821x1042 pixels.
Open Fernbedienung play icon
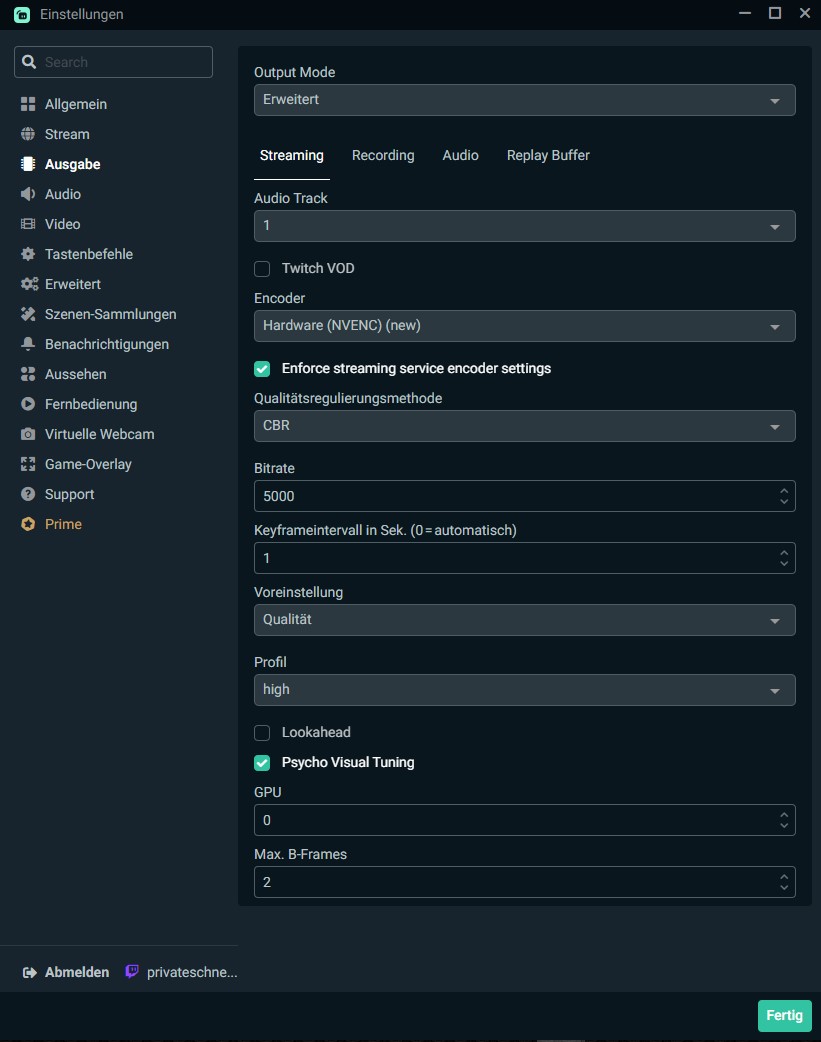pyautogui.click(x=28, y=404)
